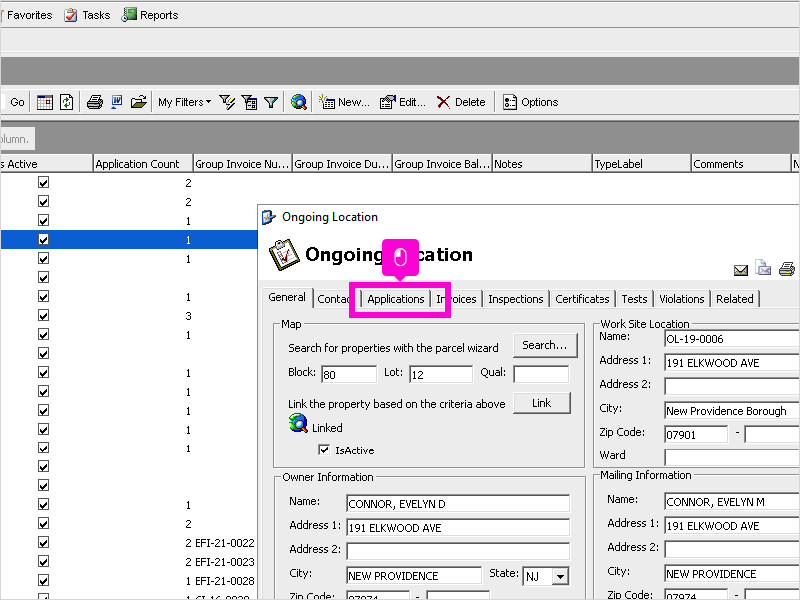Viewport: 800px width, 600px height.
Task: Click the green refresh page icon
Action: (x=67, y=102)
